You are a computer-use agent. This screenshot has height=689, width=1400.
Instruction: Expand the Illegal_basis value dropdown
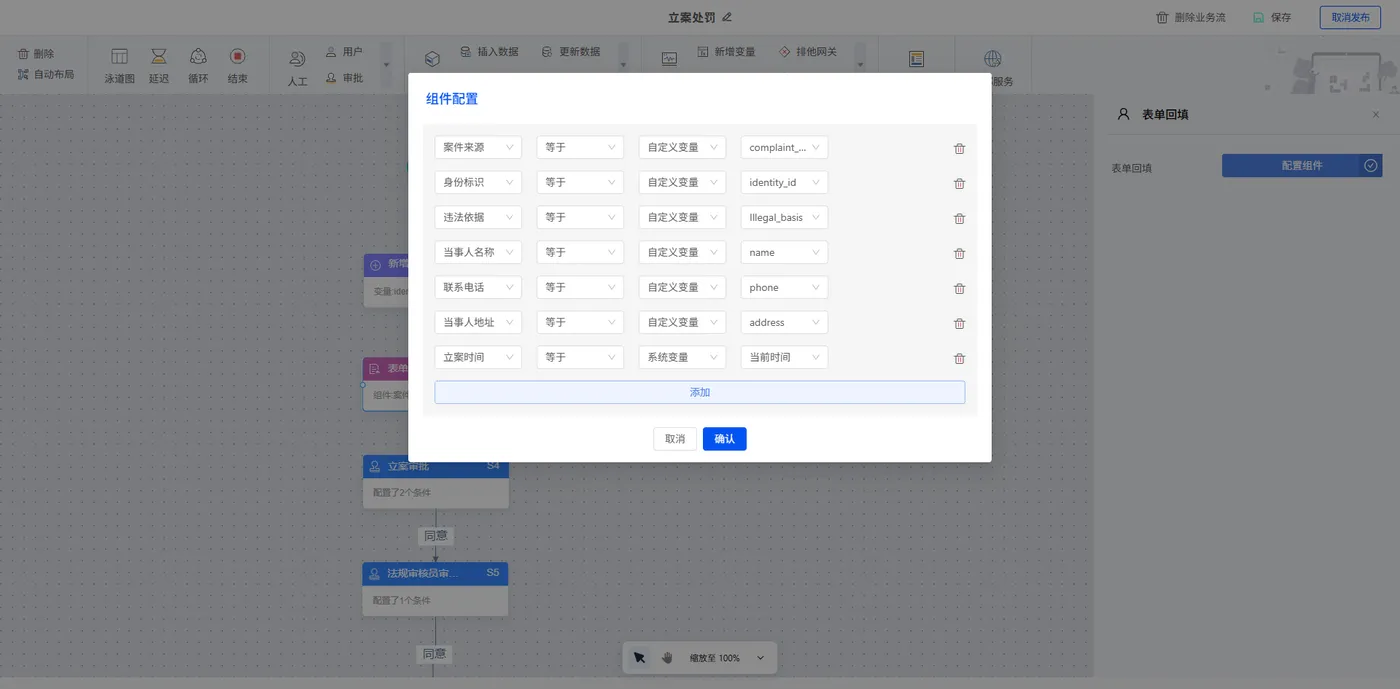784,217
